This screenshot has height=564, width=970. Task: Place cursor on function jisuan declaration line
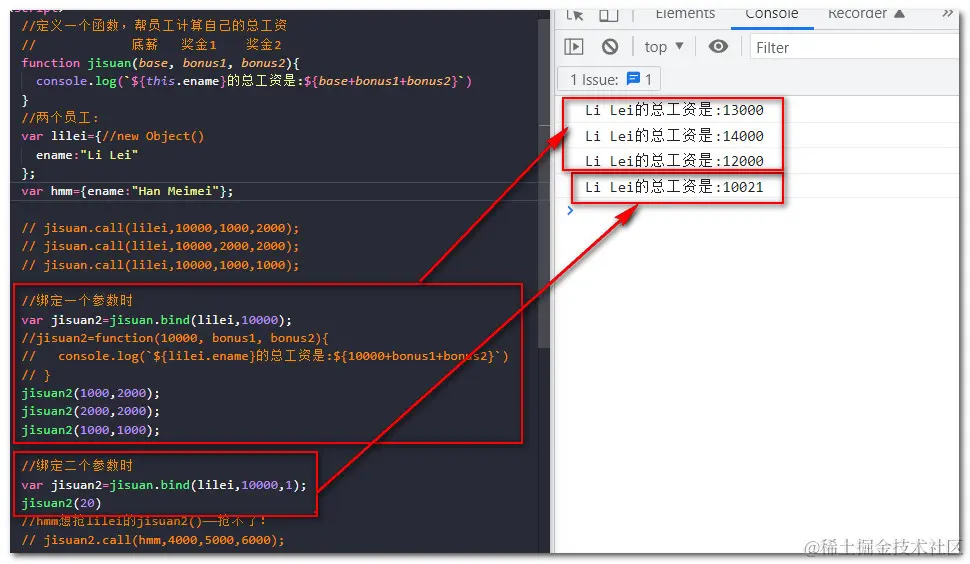coord(160,63)
